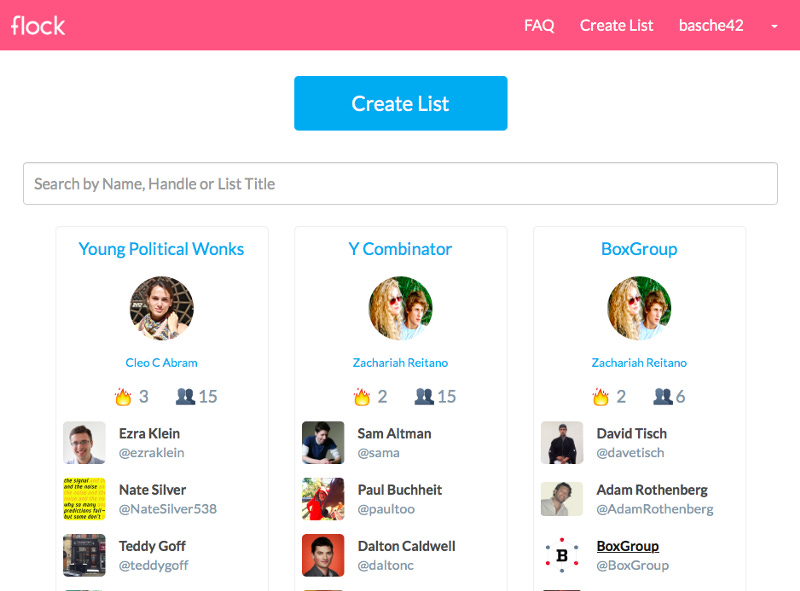Select the name Dalton Caldwell

coord(407,546)
